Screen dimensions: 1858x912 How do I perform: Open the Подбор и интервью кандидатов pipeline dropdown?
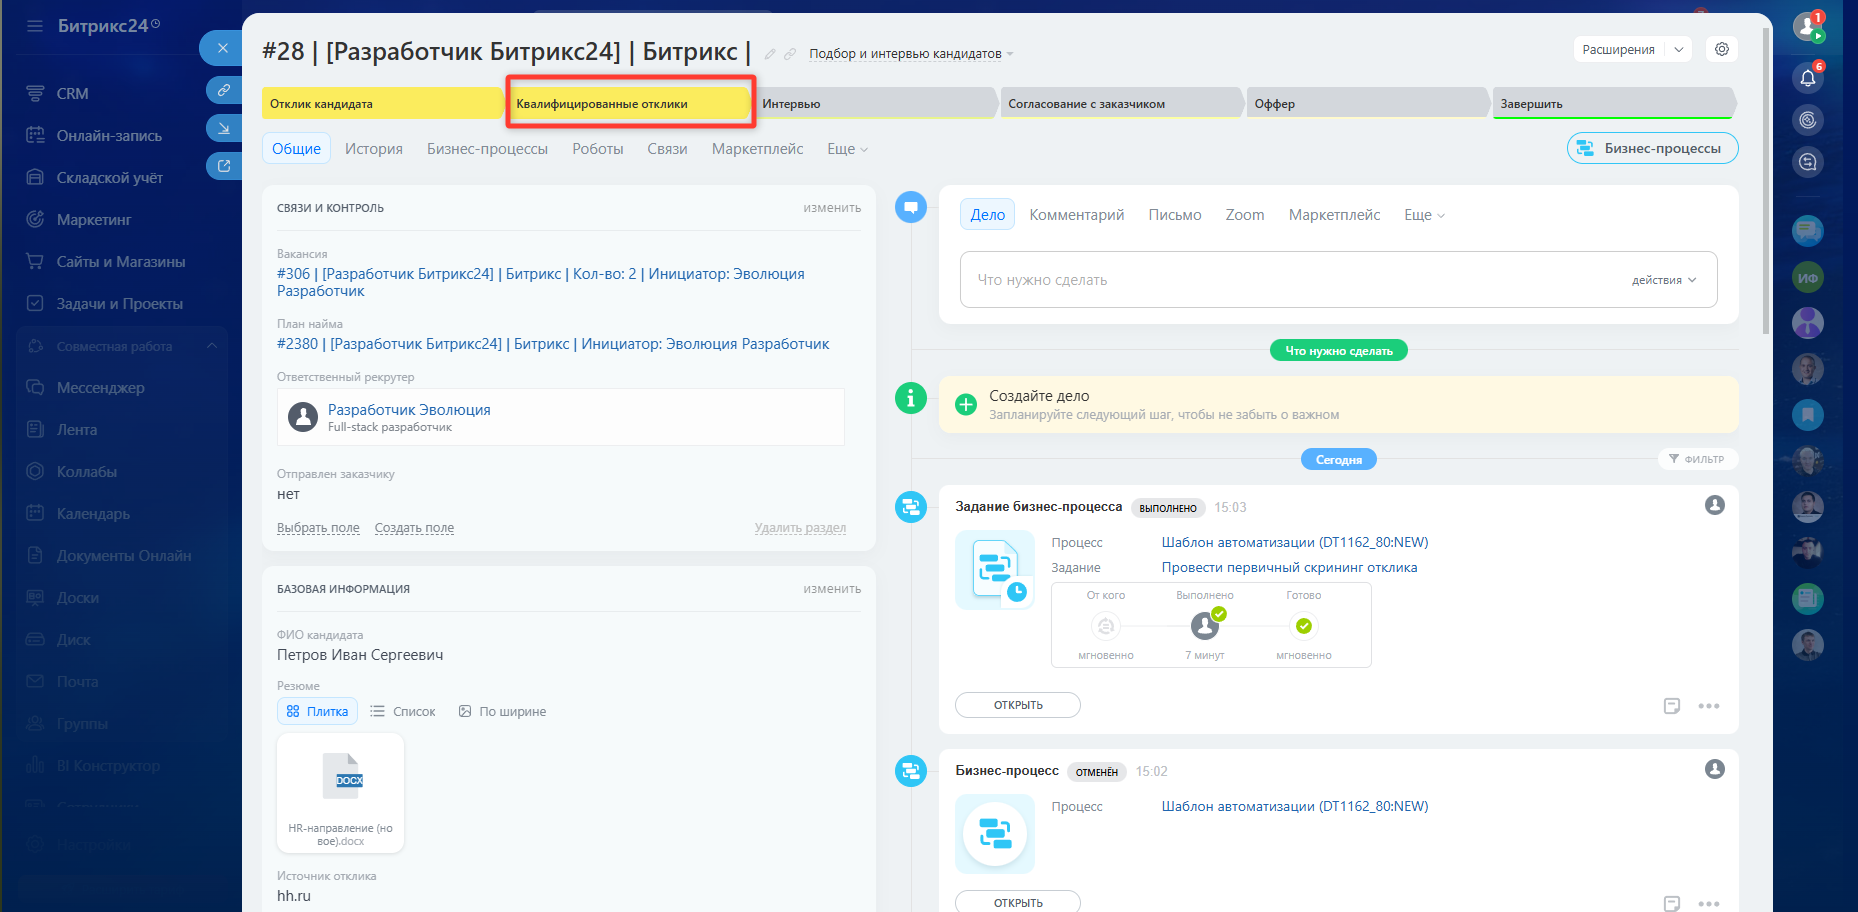coord(911,54)
